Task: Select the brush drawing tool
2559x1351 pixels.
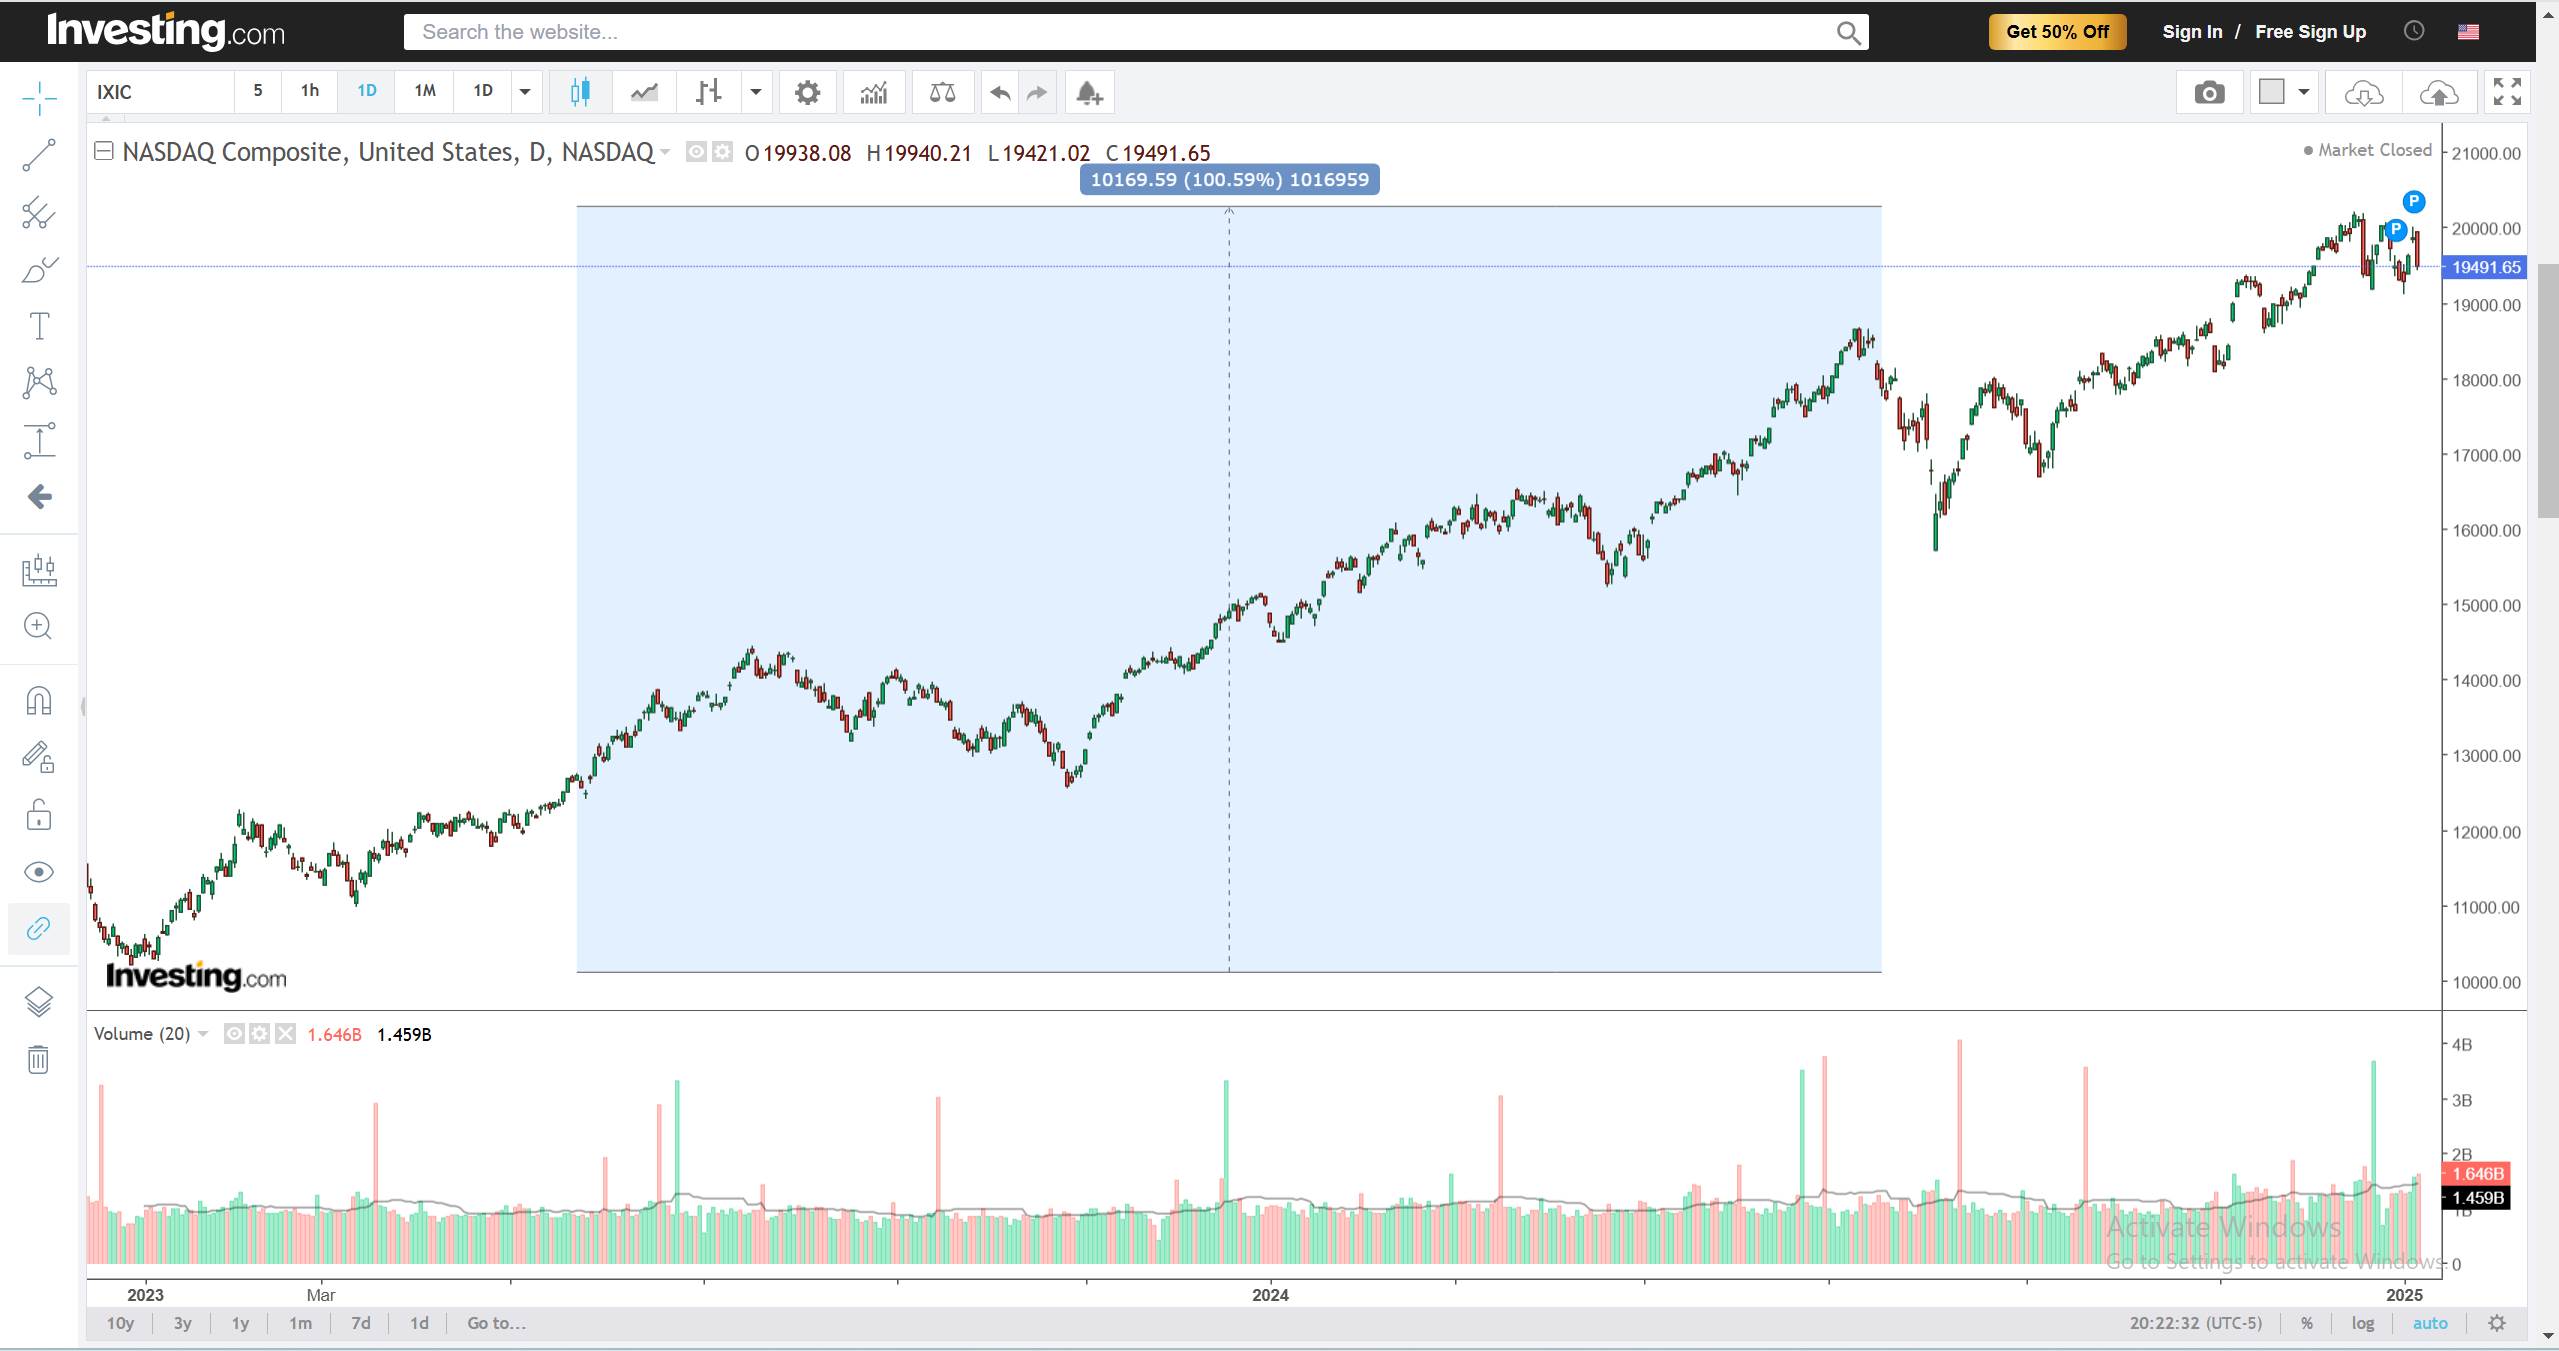Action: pos(39,270)
